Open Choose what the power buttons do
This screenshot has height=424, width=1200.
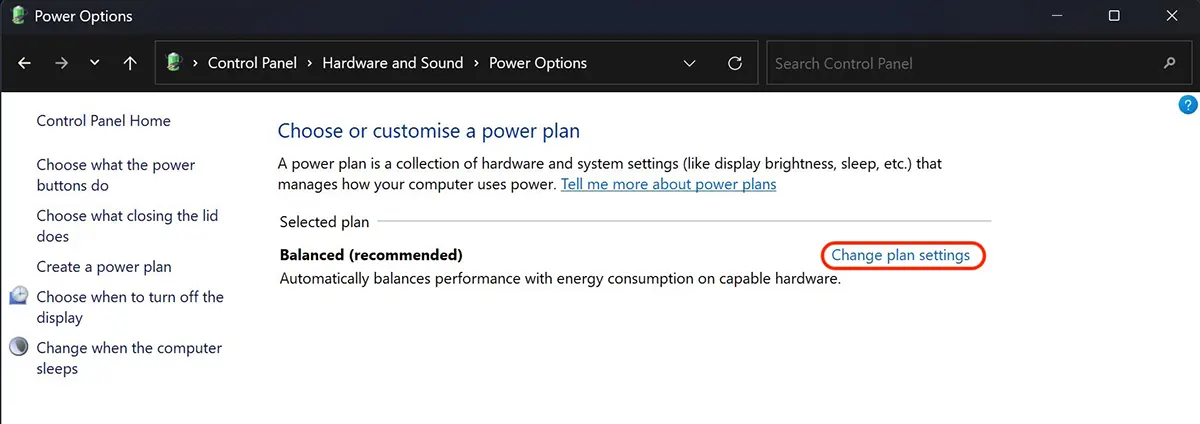(116, 175)
